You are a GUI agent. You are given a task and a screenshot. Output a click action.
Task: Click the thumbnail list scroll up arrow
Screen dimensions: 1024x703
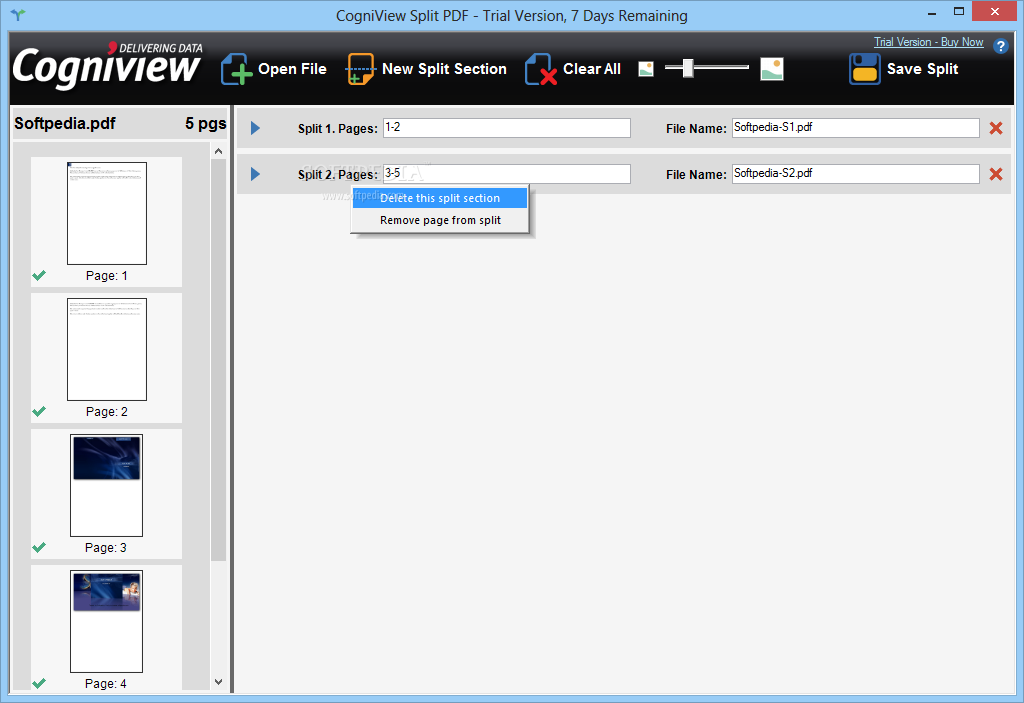pos(219,152)
